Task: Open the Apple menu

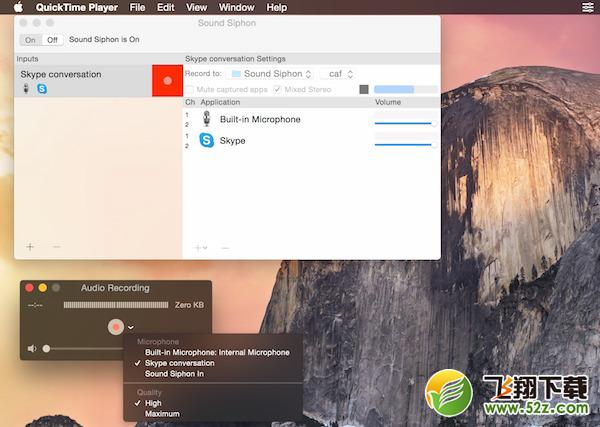Action: 18,7
